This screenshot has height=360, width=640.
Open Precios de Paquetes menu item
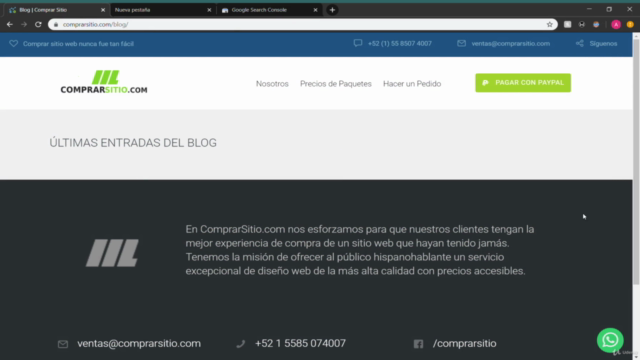click(336, 84)
